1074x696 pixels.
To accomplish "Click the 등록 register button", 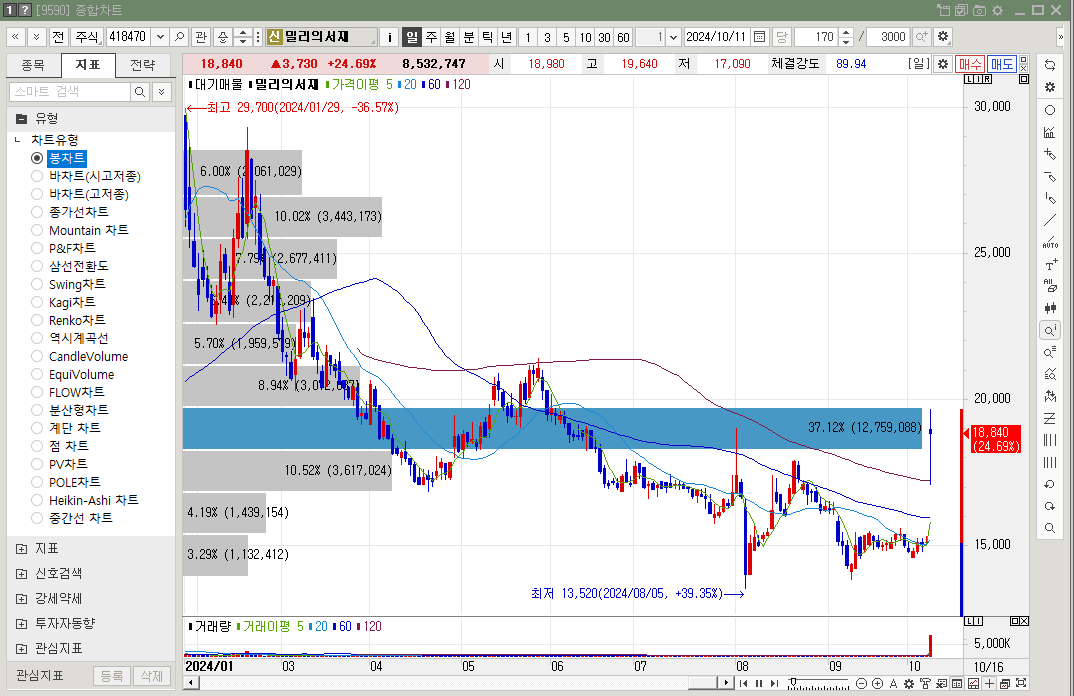I will coord(112,676).
